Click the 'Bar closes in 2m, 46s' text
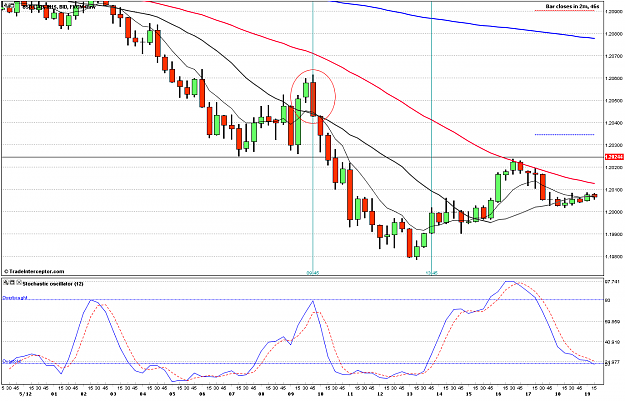 click(x=572, y=7)
